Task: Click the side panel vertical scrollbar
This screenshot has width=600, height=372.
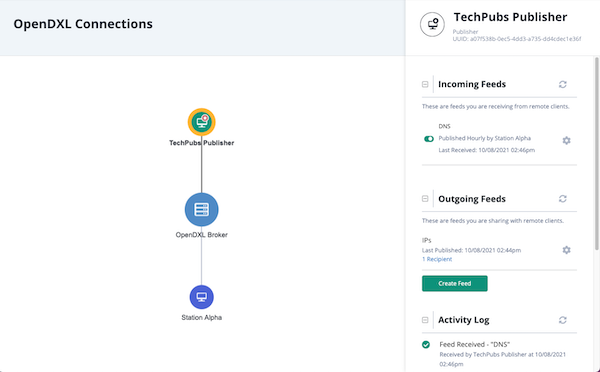Action: [597, 153]
